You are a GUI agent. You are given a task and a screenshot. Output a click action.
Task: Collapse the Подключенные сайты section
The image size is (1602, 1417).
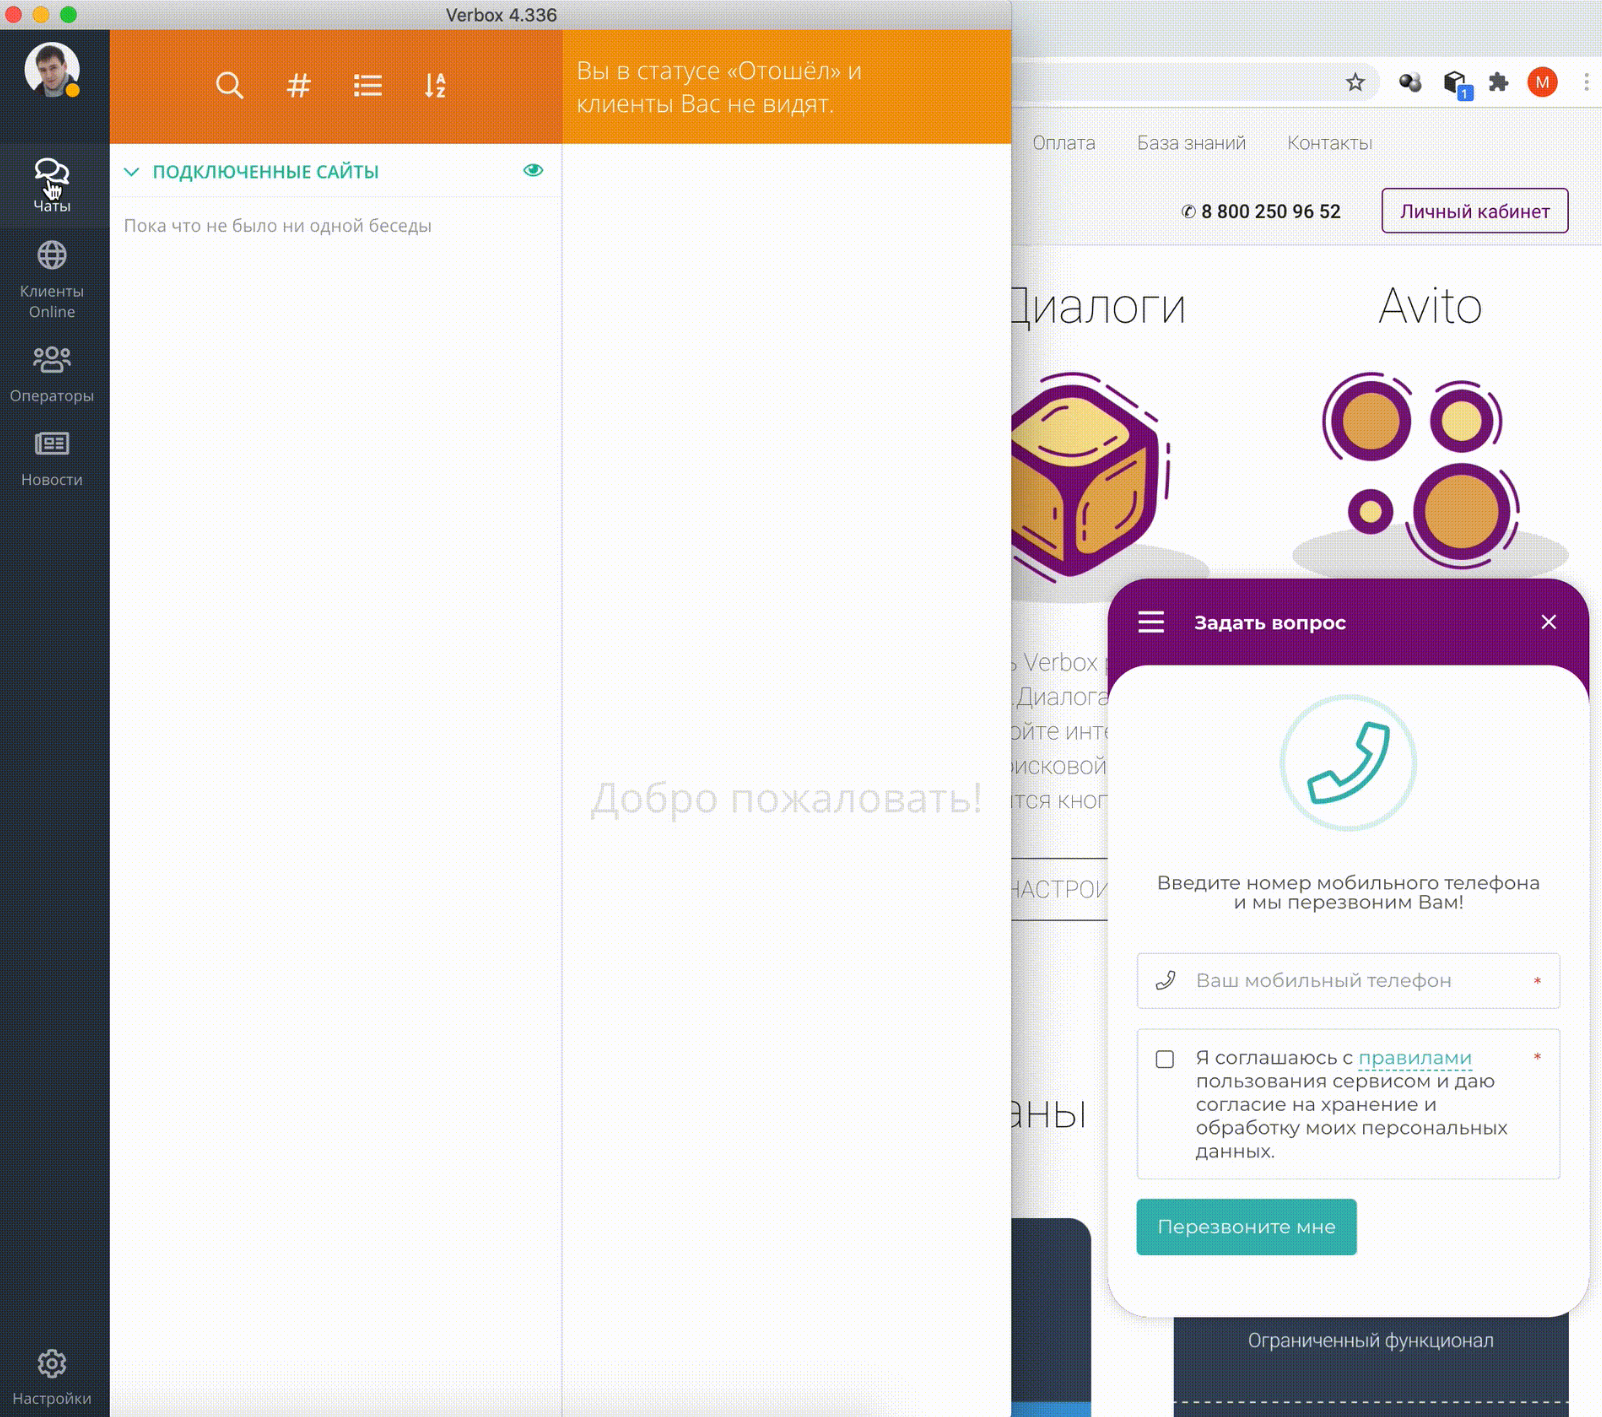pyautogui.click(x=132, y=172)
